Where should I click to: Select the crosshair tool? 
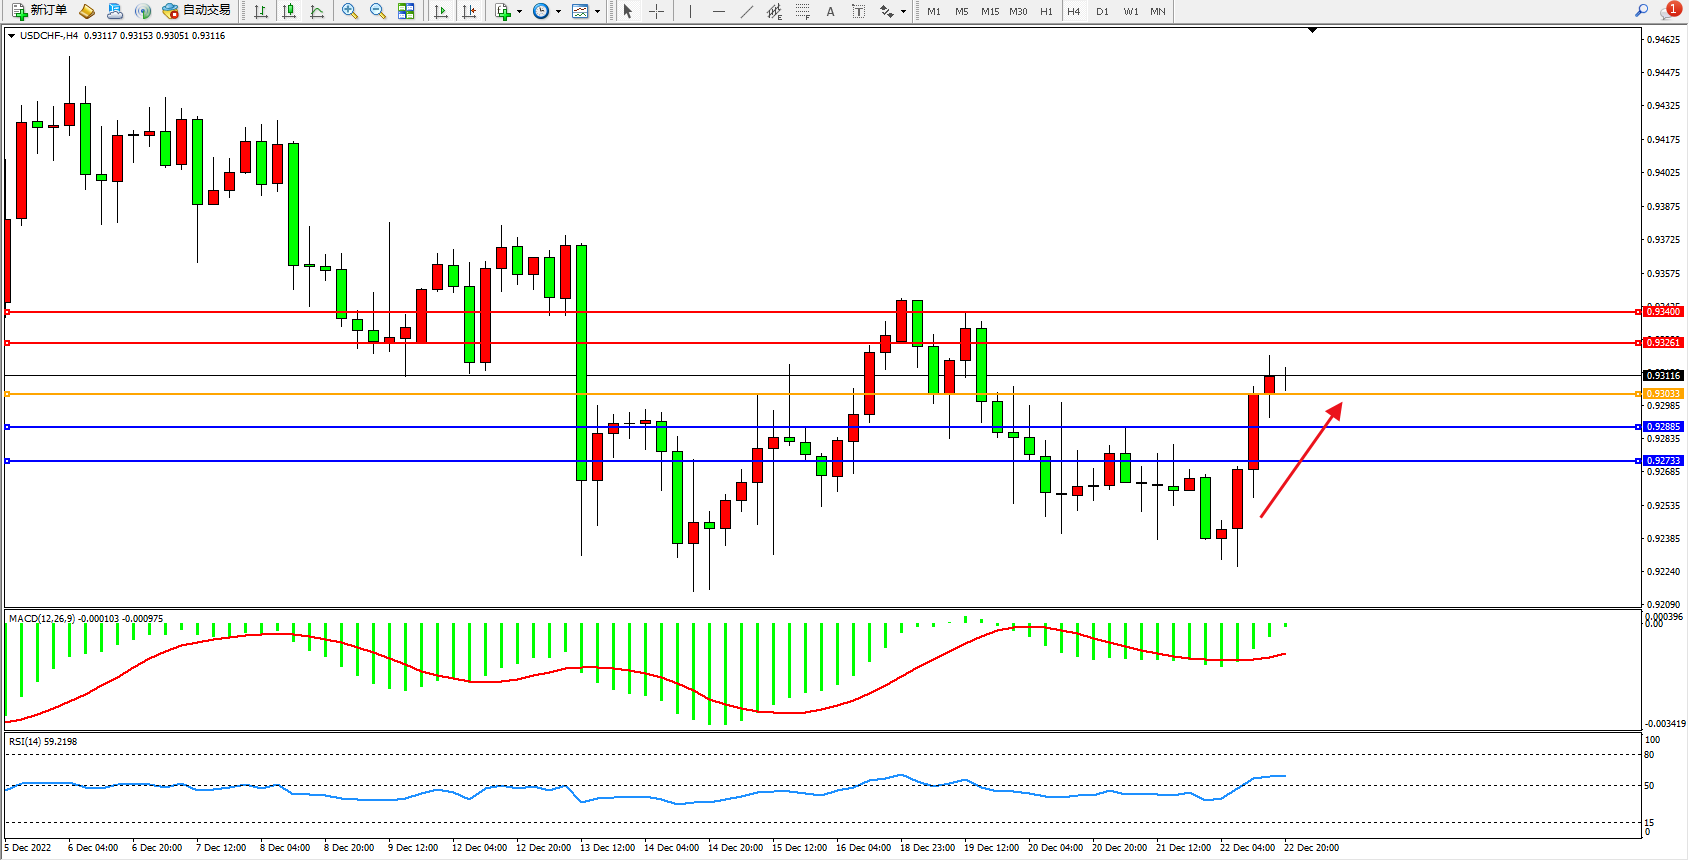657,11
